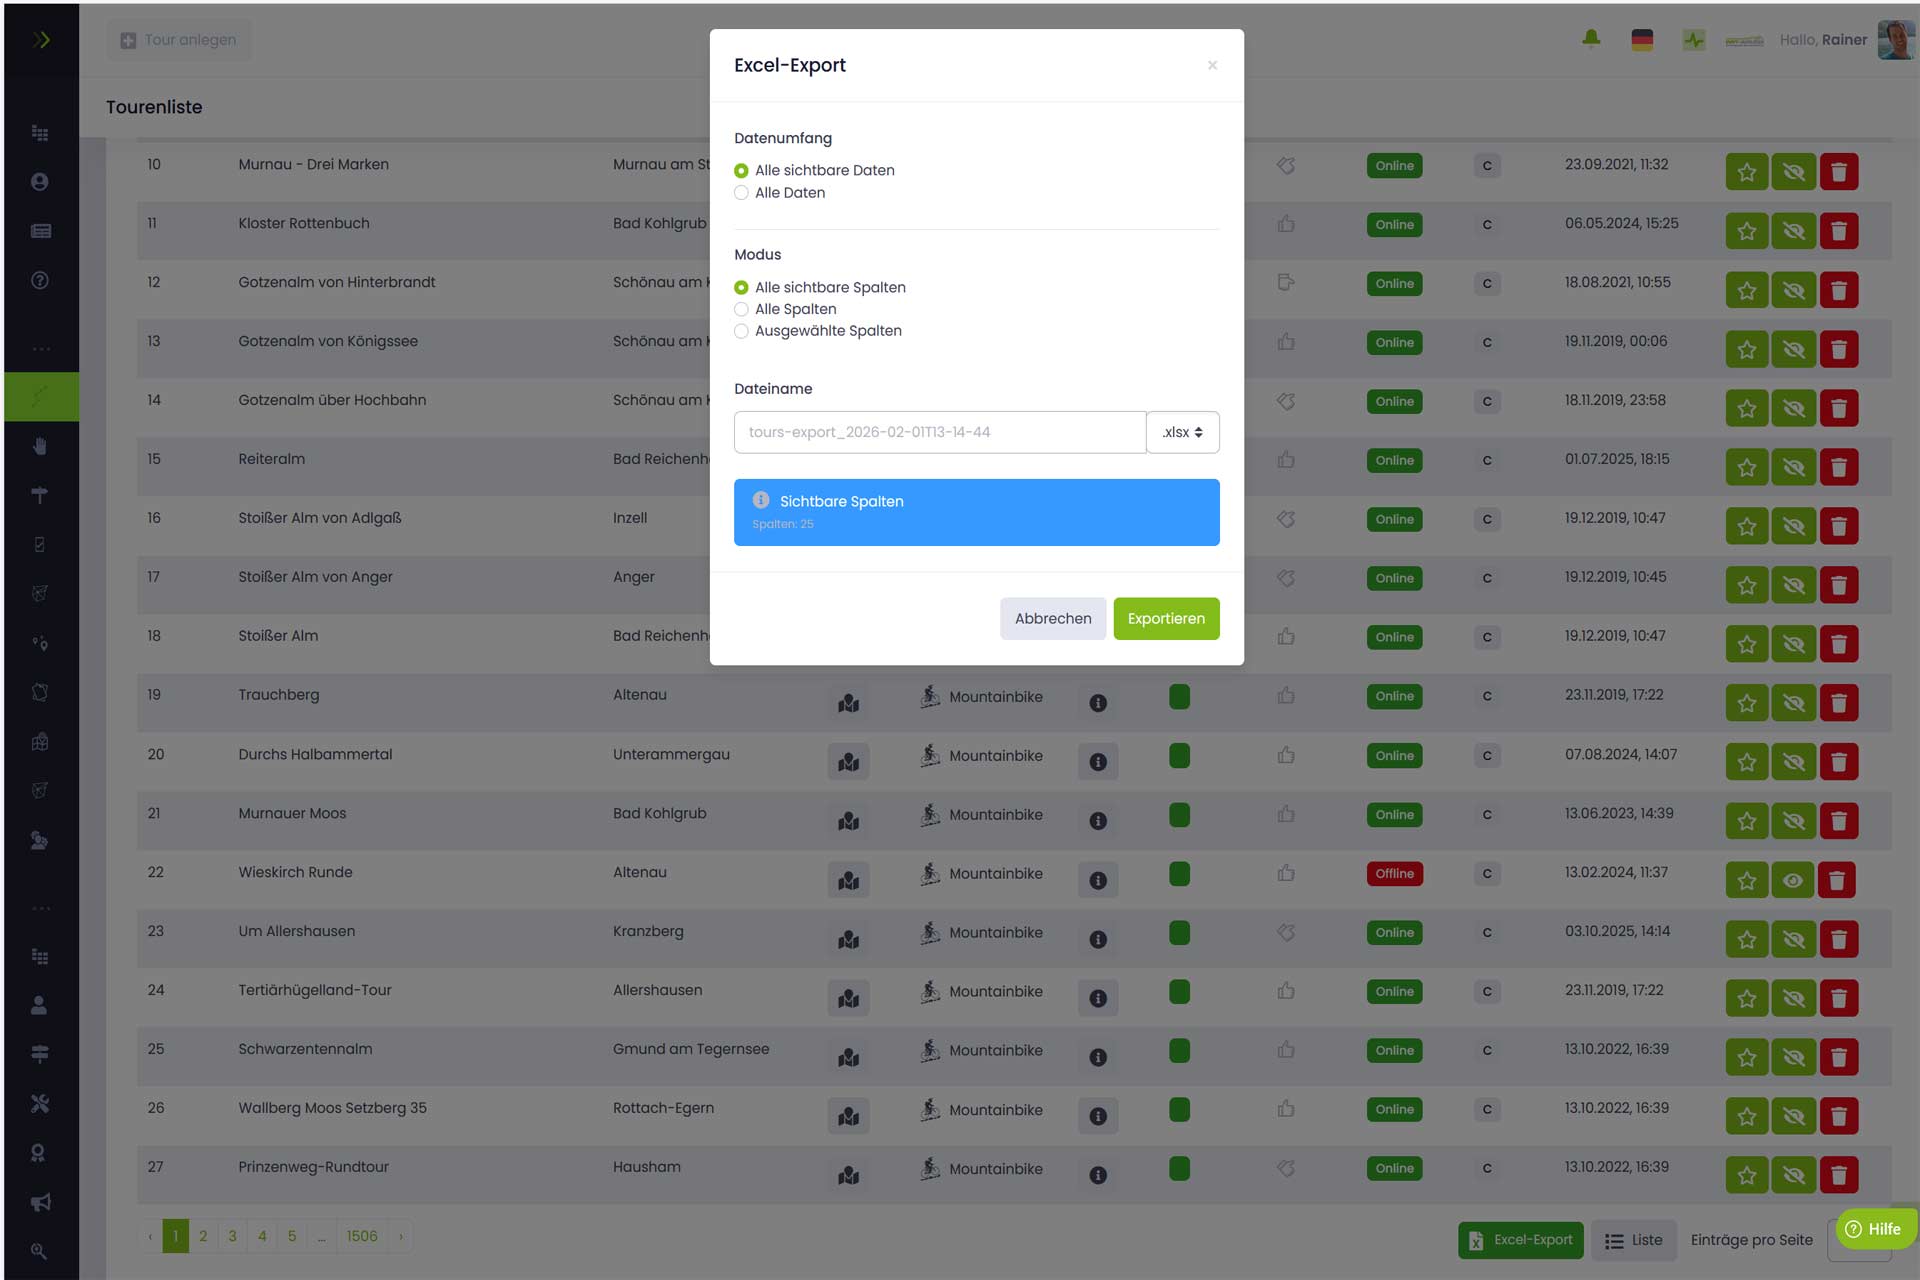1920x1280 pixels.
Task: Click the star favorite icon for Wieskirch Runde
Action: 1746,881
